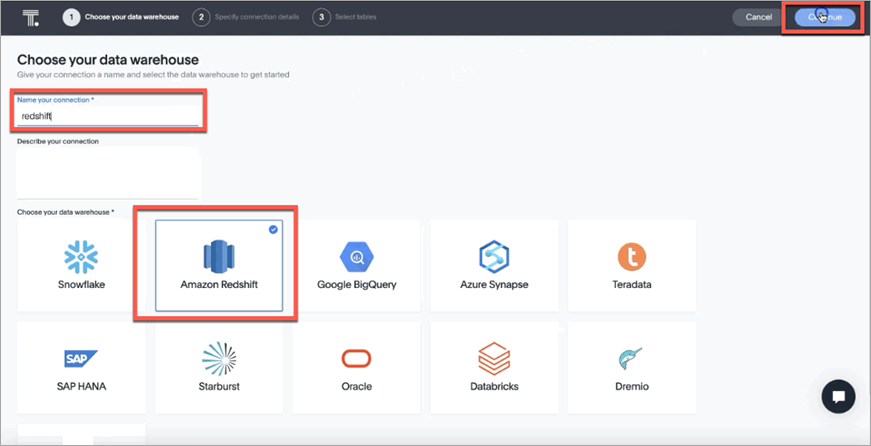This screenshot has height=446, width=871.
Task: Go to step 2 Specify connection details
Action: [246, 17]
